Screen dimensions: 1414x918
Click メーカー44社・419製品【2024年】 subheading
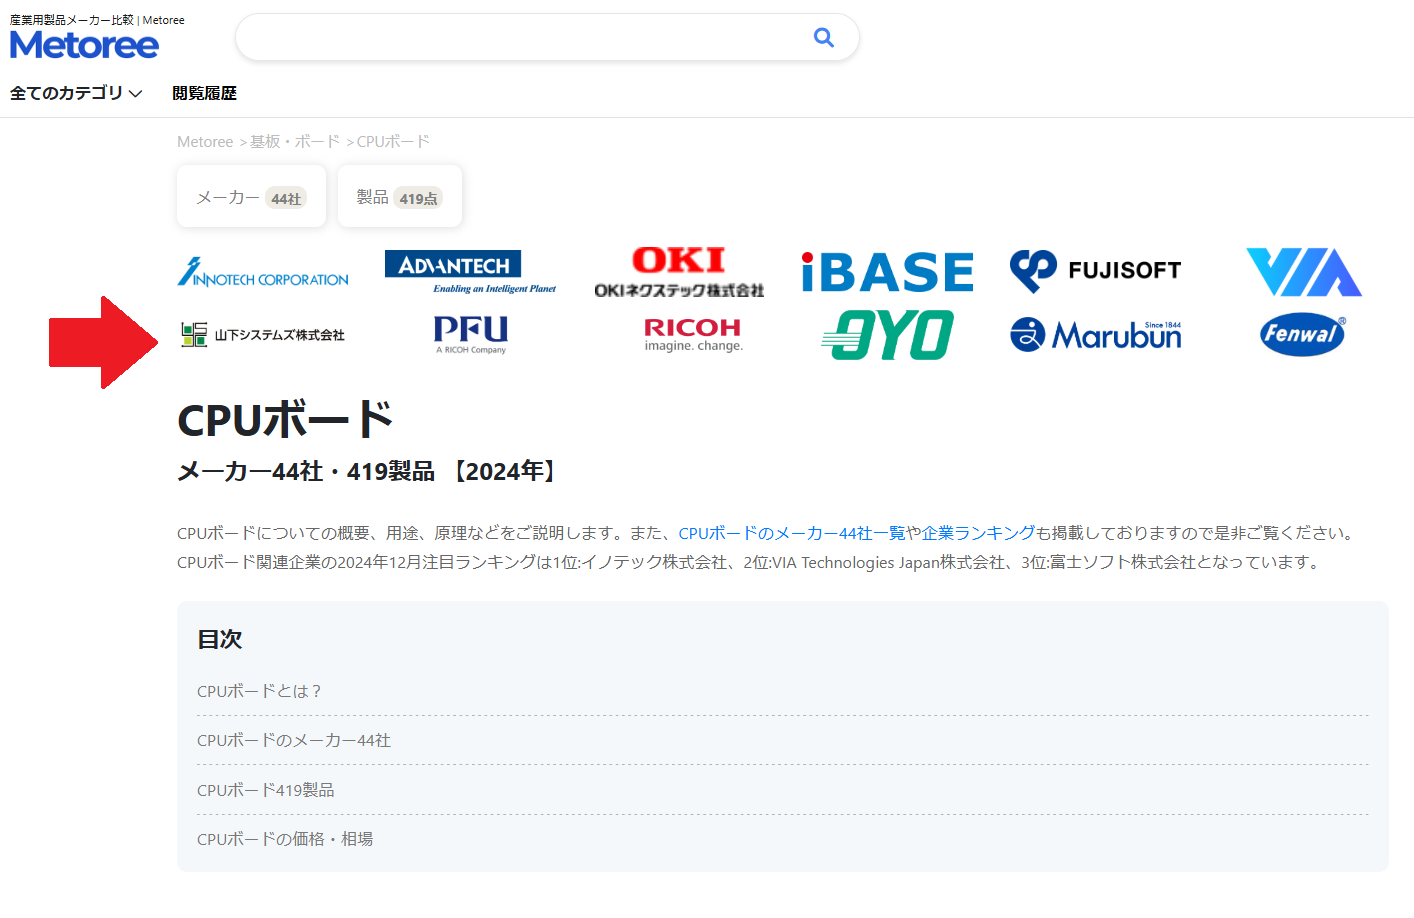(x=368, y=471)
